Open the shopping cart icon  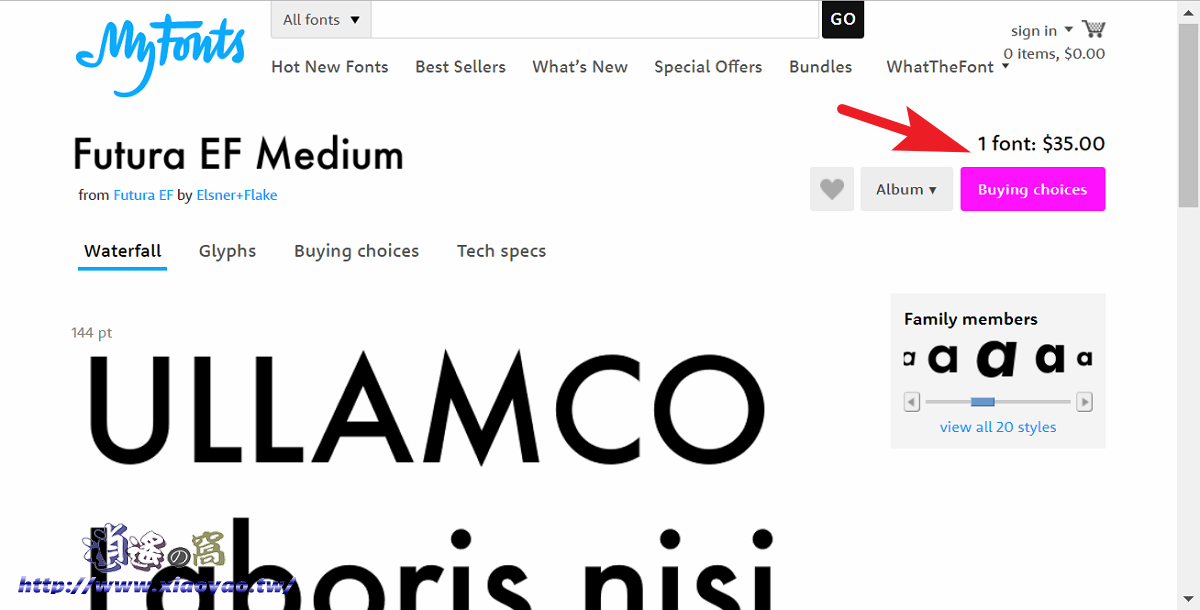(1092, 29)
